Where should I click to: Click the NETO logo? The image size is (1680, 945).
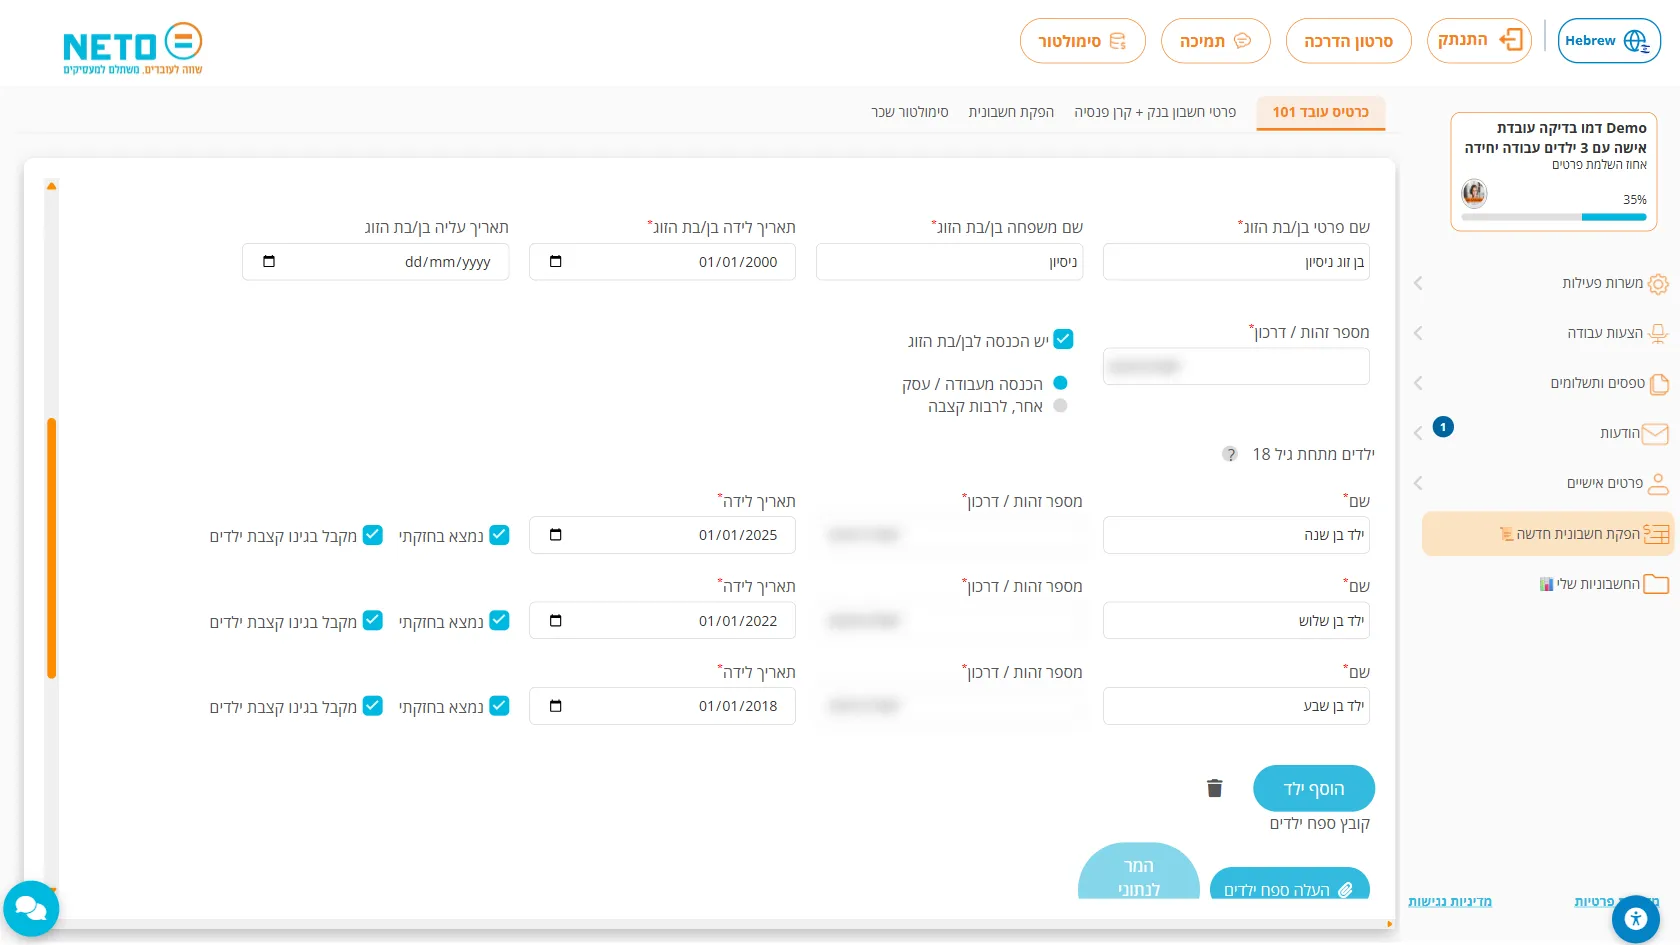point(133,48)
